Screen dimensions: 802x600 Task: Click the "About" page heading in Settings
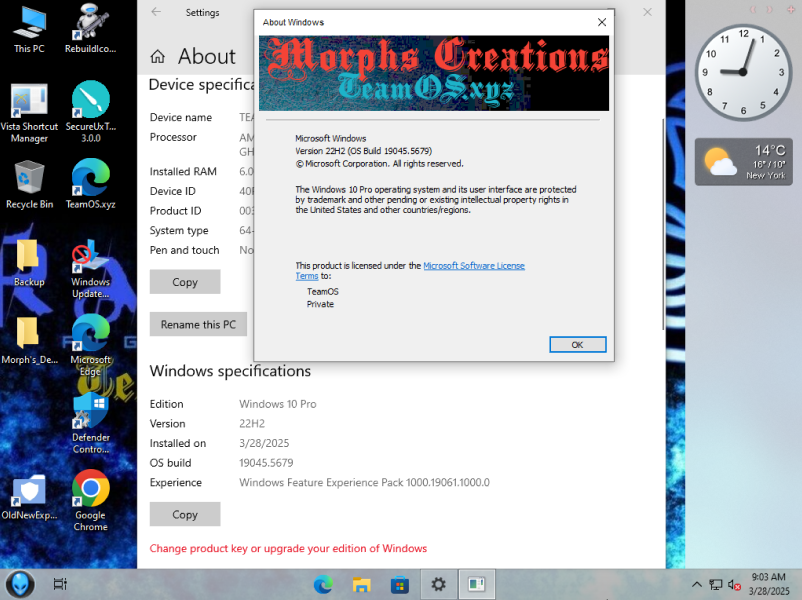(x=207, y=56)
